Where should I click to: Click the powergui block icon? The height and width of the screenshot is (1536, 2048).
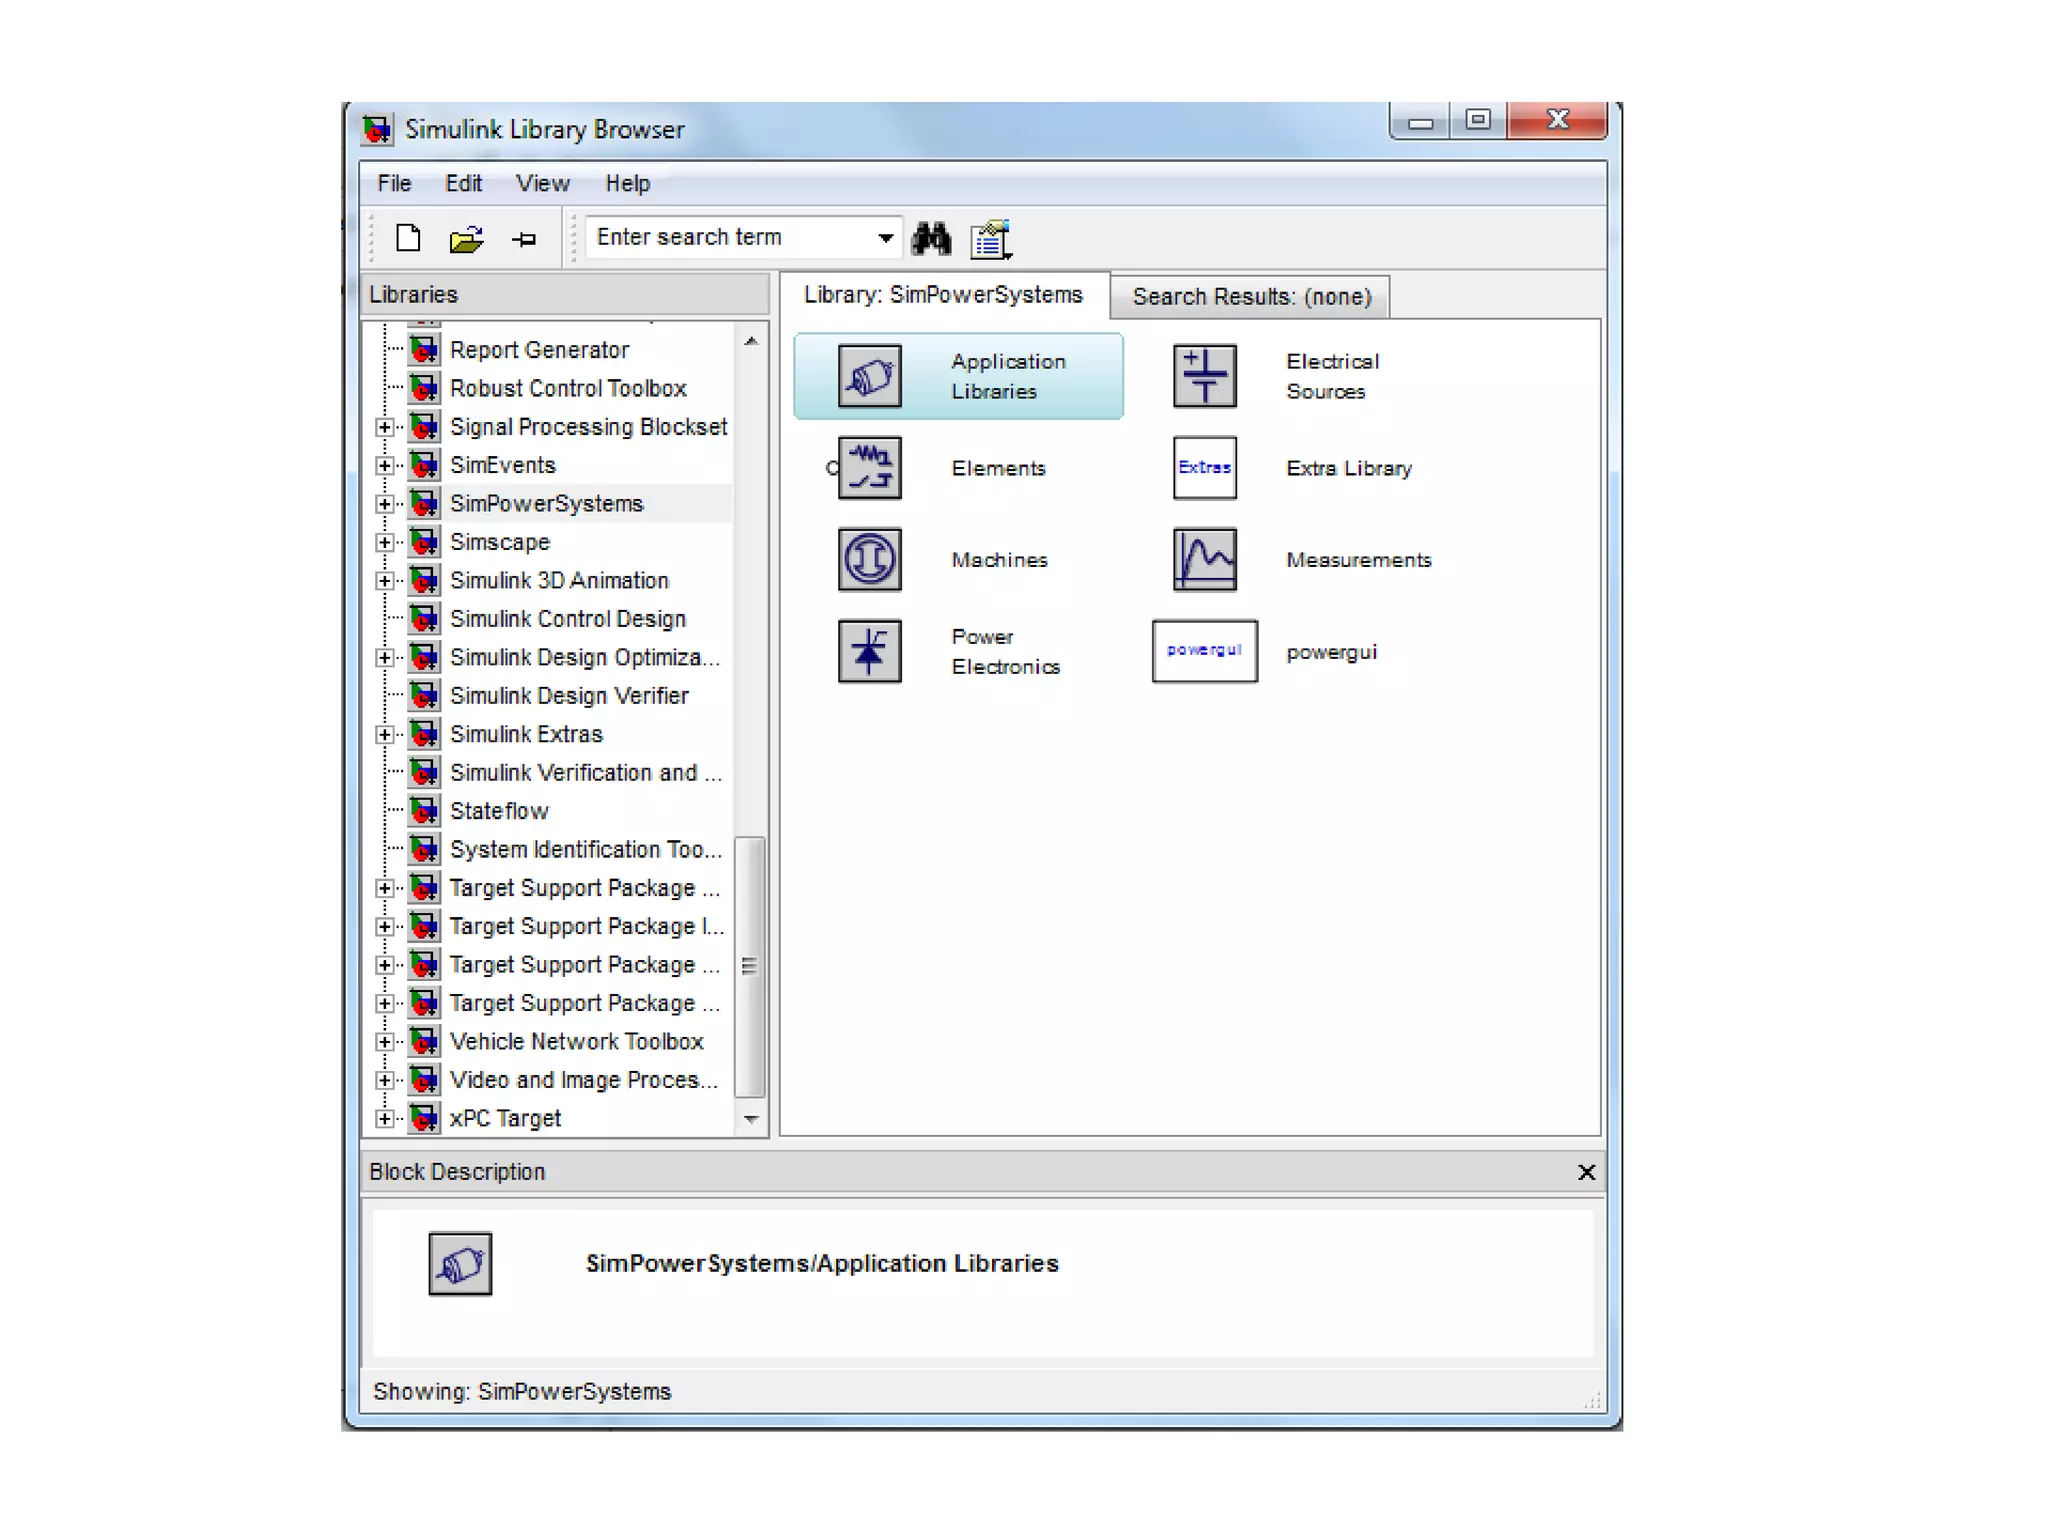(1204, 651)
